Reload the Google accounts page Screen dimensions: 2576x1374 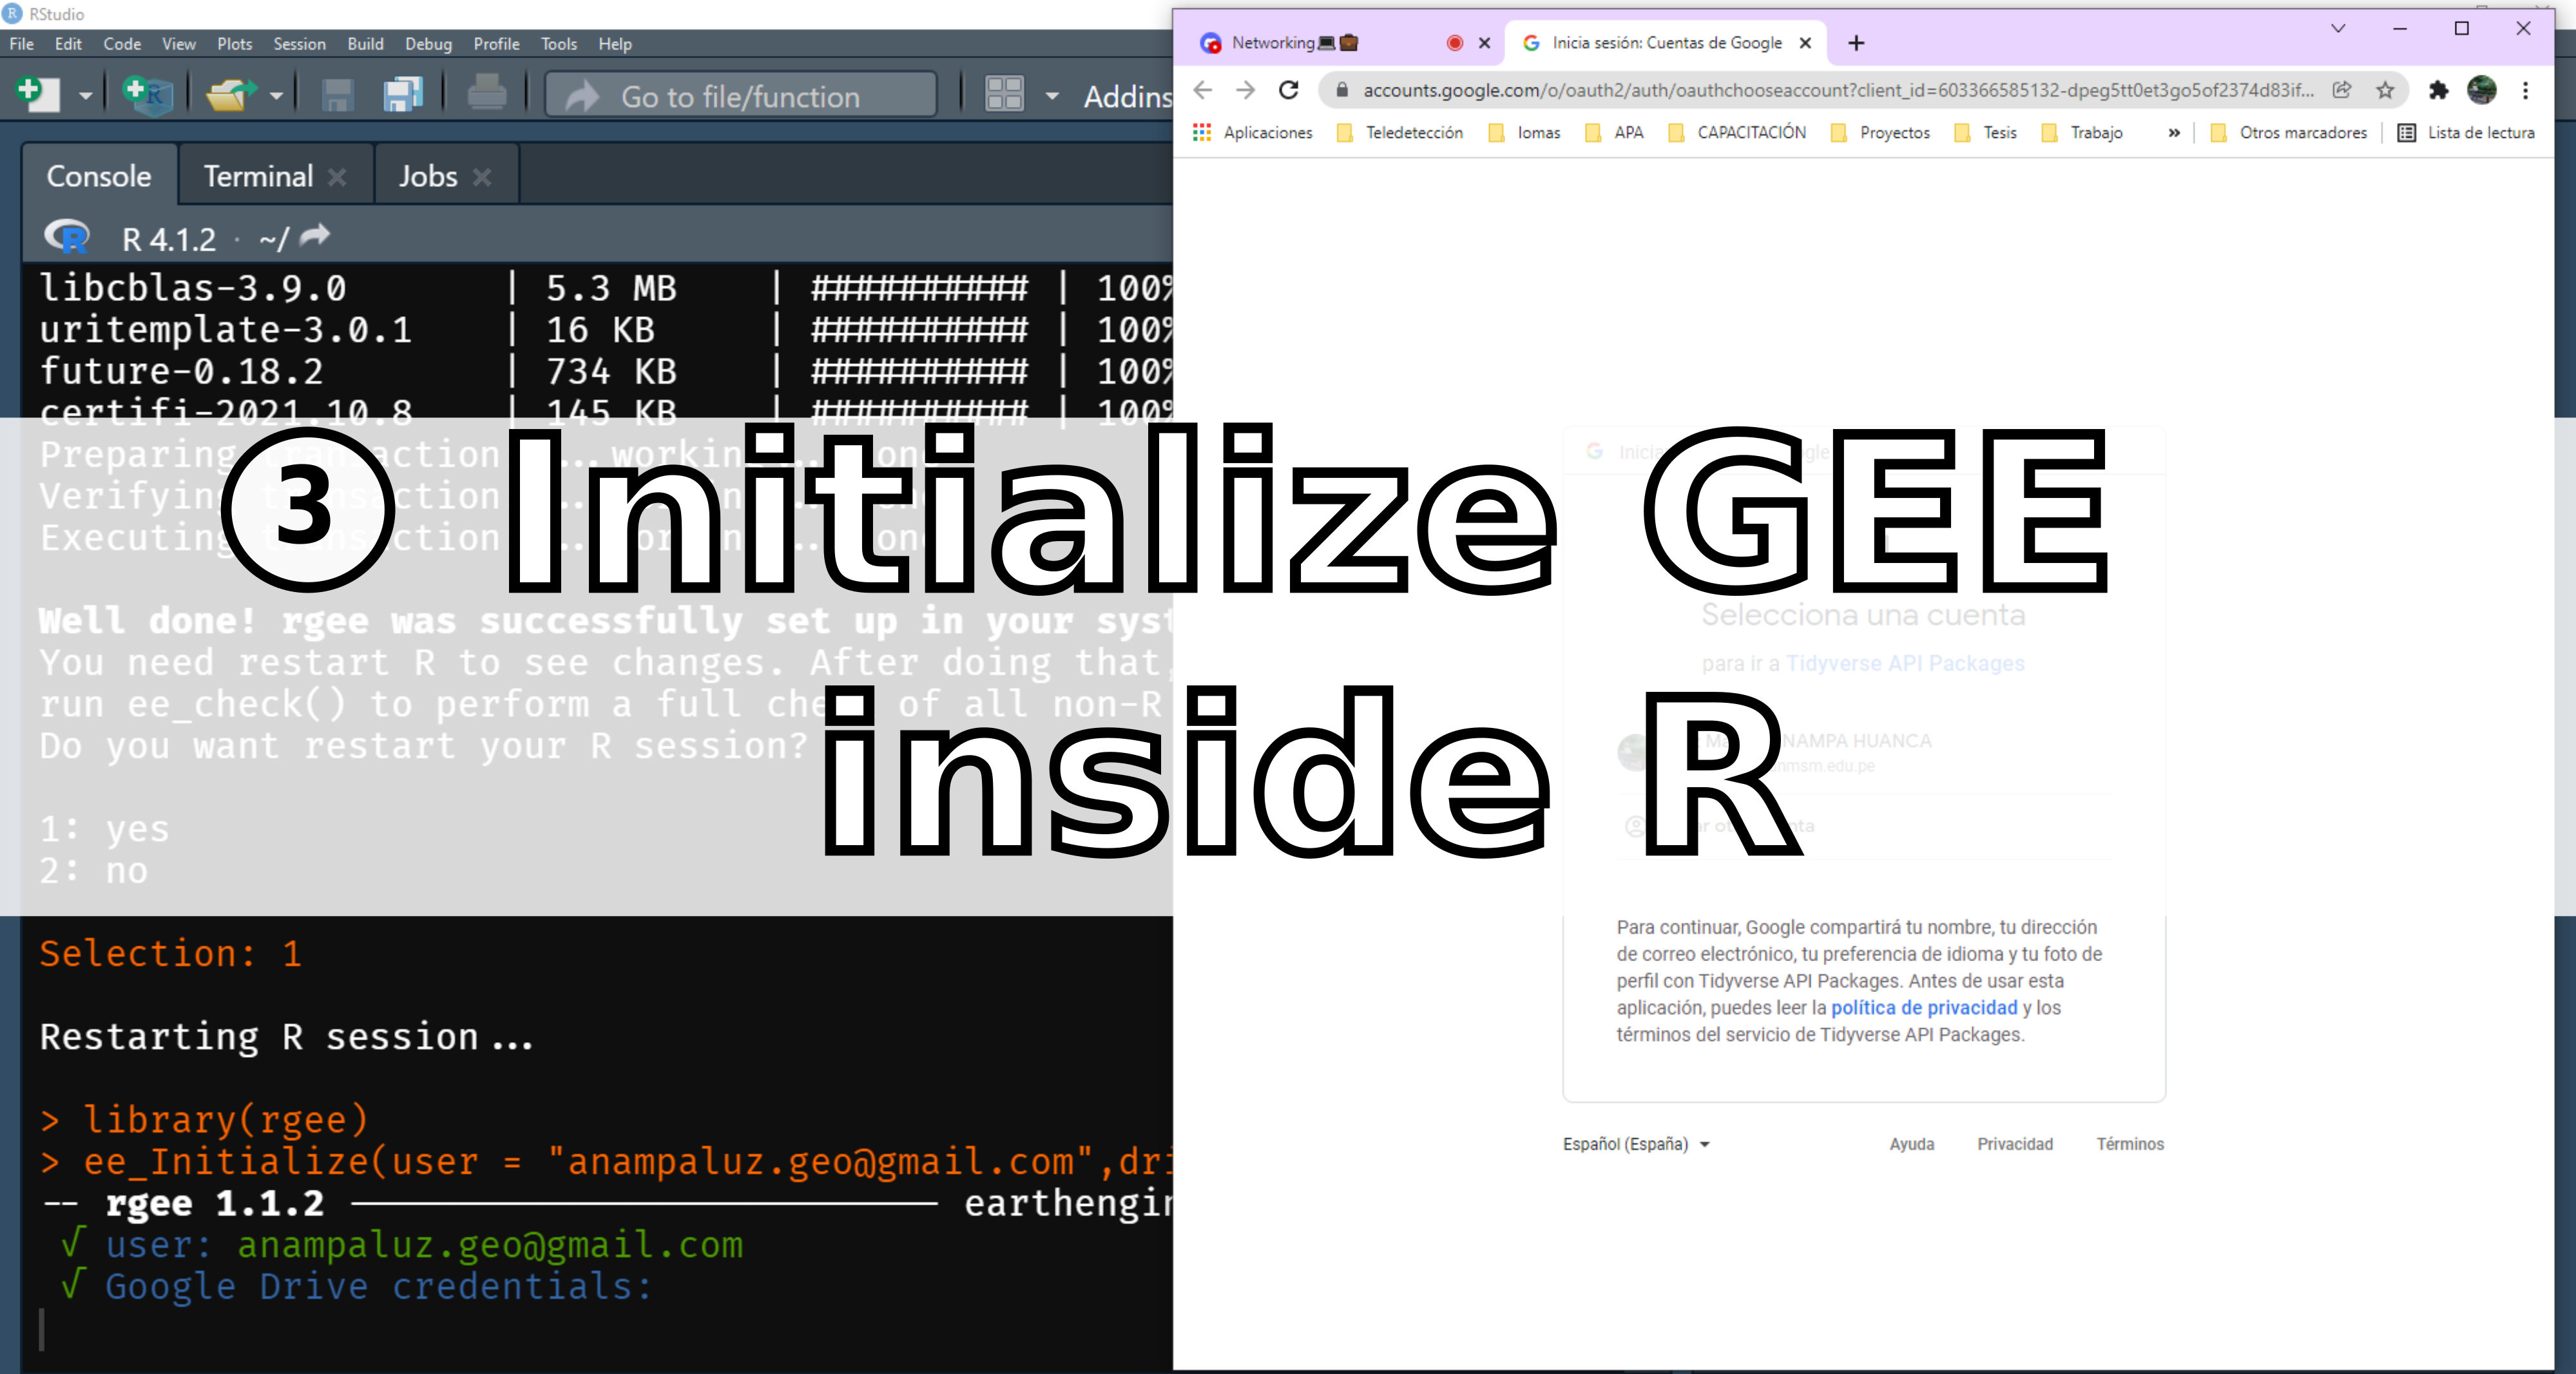[x=1289, y=90]
